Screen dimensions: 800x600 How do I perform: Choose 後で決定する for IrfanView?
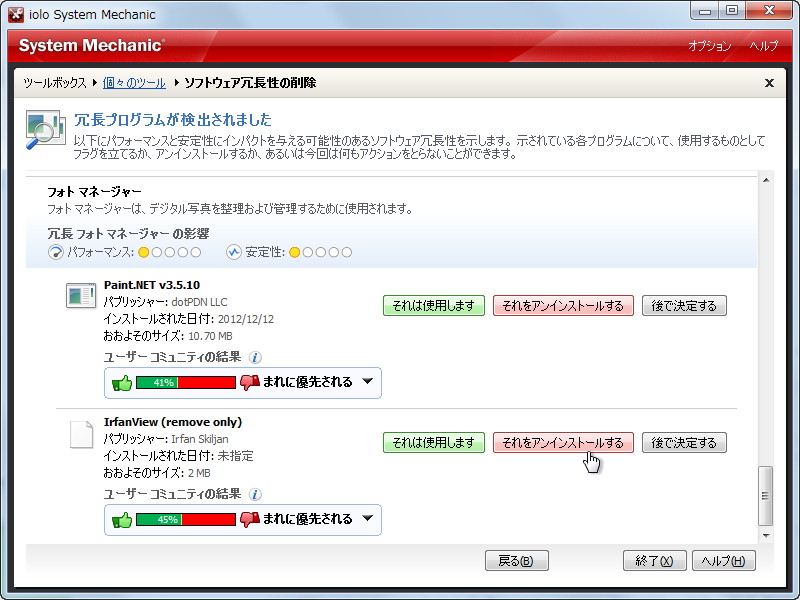pos(684,442)
